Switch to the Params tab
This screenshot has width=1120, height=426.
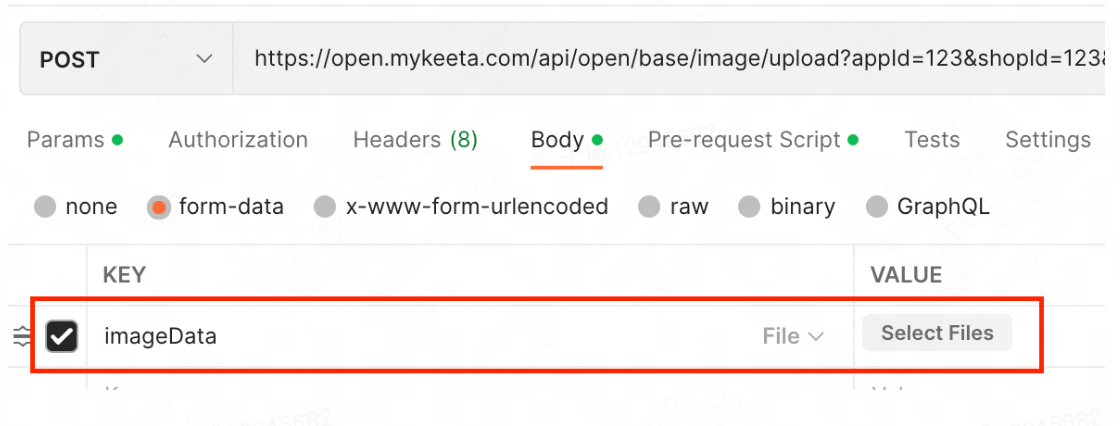click(x=74, y=139)
